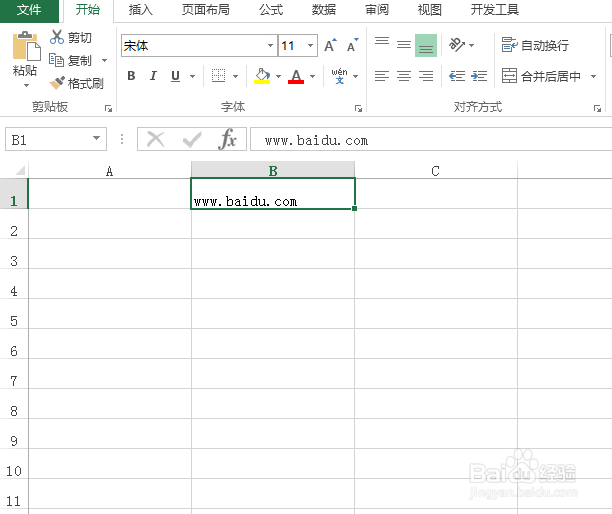The width and height of the screenshot is (612, 514).
Task: Toggle Underline formatting
Action: click(x=176, y=76)
